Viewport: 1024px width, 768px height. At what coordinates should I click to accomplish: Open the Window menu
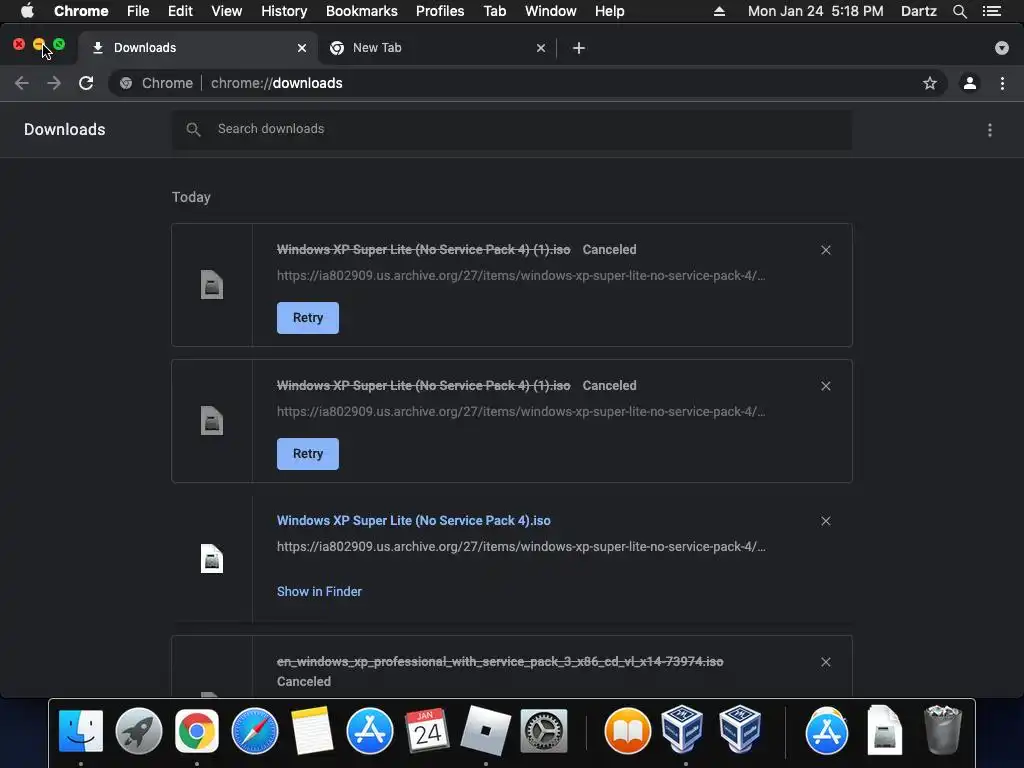[x=551, y=11]
